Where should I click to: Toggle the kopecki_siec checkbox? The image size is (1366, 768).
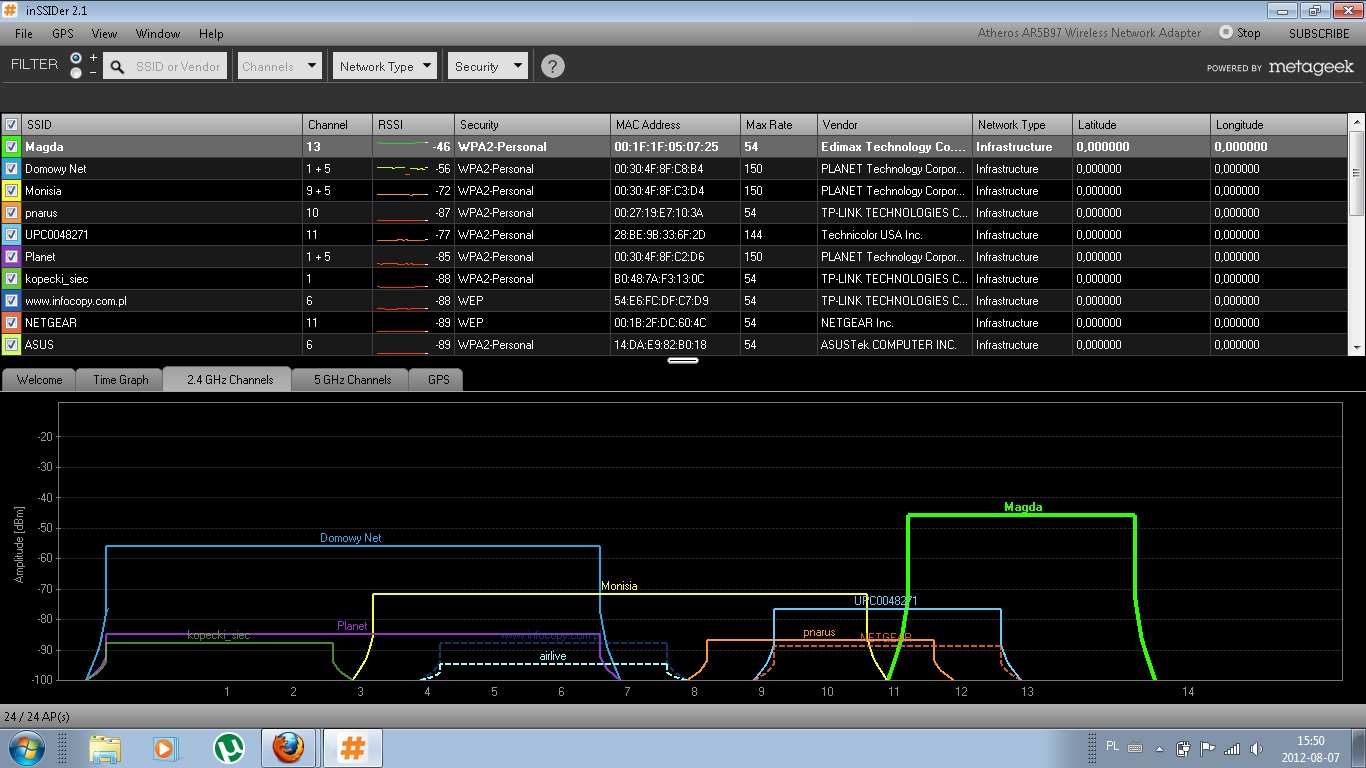click(x=11, y=278)
